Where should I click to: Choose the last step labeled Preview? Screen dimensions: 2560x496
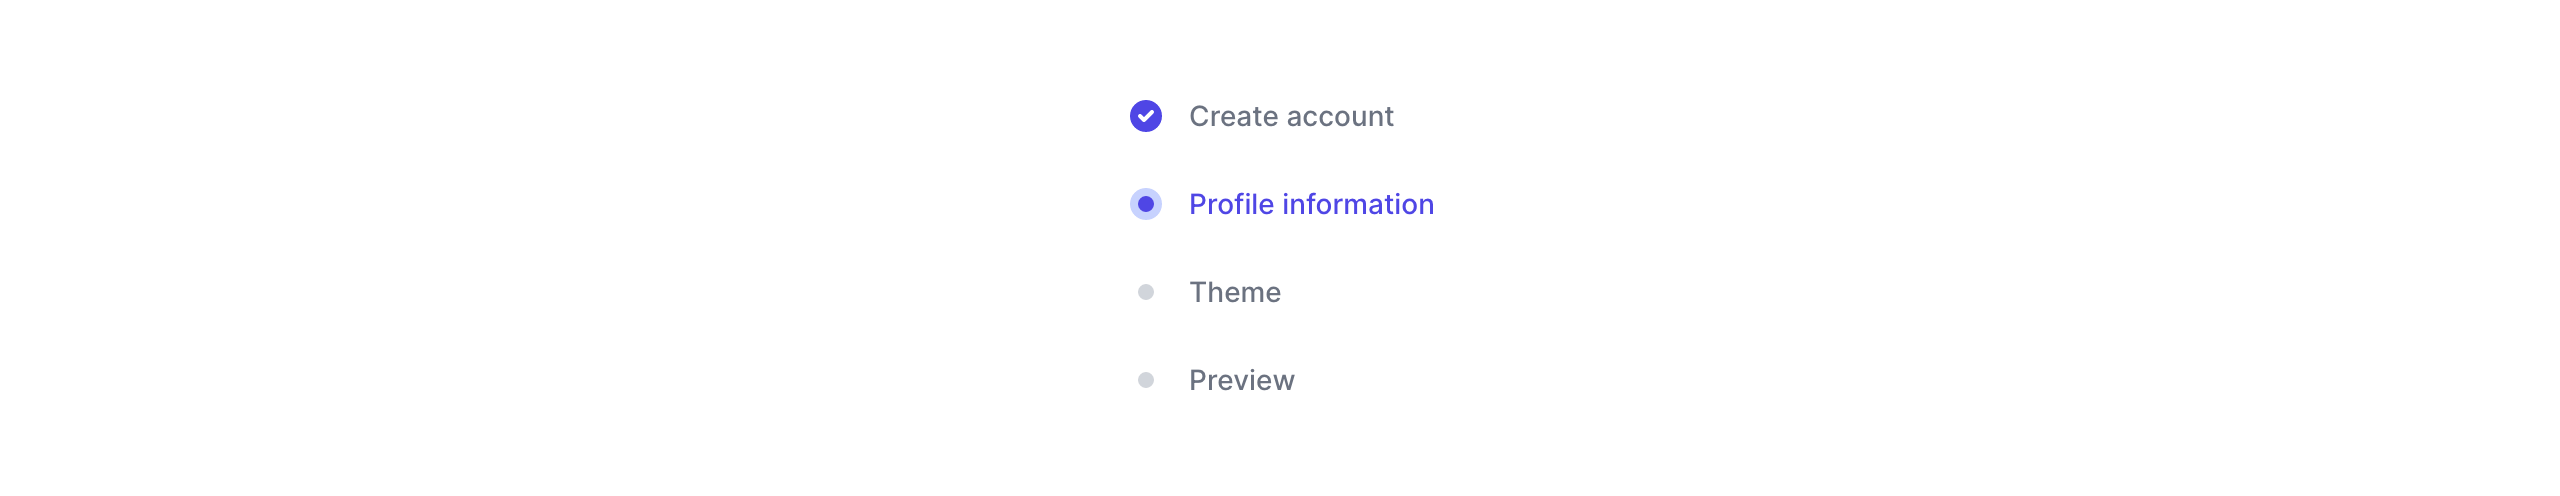[1241, 380]
